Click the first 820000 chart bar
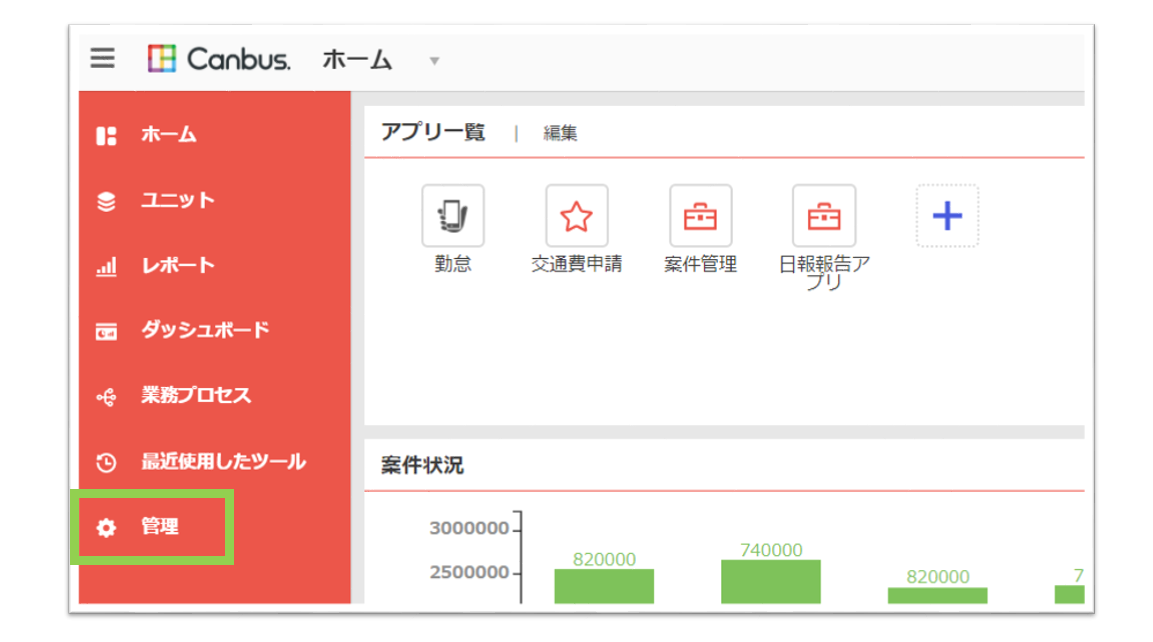This screenshot has height=642, width=1153. (604, 586)
